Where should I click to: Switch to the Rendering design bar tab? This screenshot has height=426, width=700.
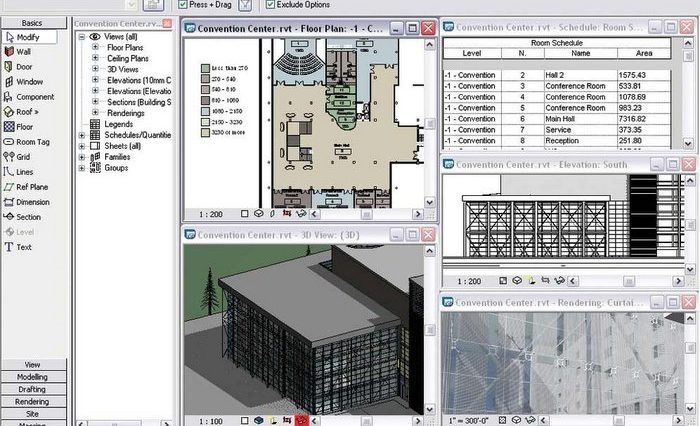coord(32,401)
